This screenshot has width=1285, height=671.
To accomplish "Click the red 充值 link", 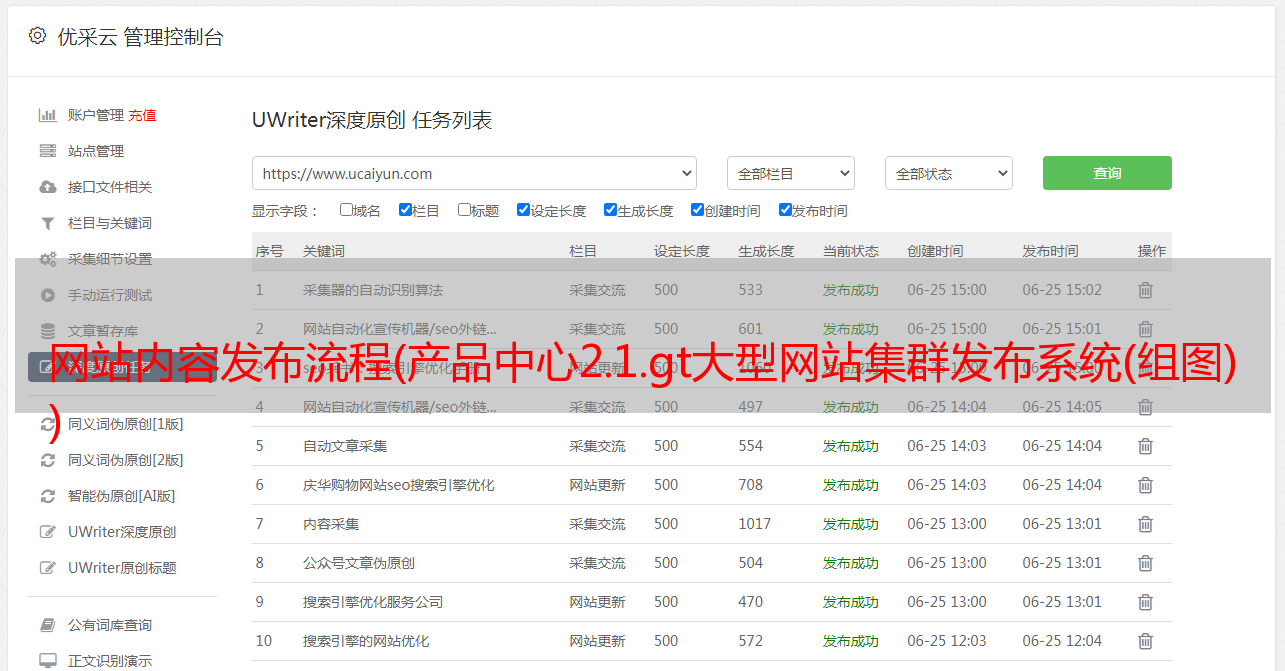I will click(142, 115).
